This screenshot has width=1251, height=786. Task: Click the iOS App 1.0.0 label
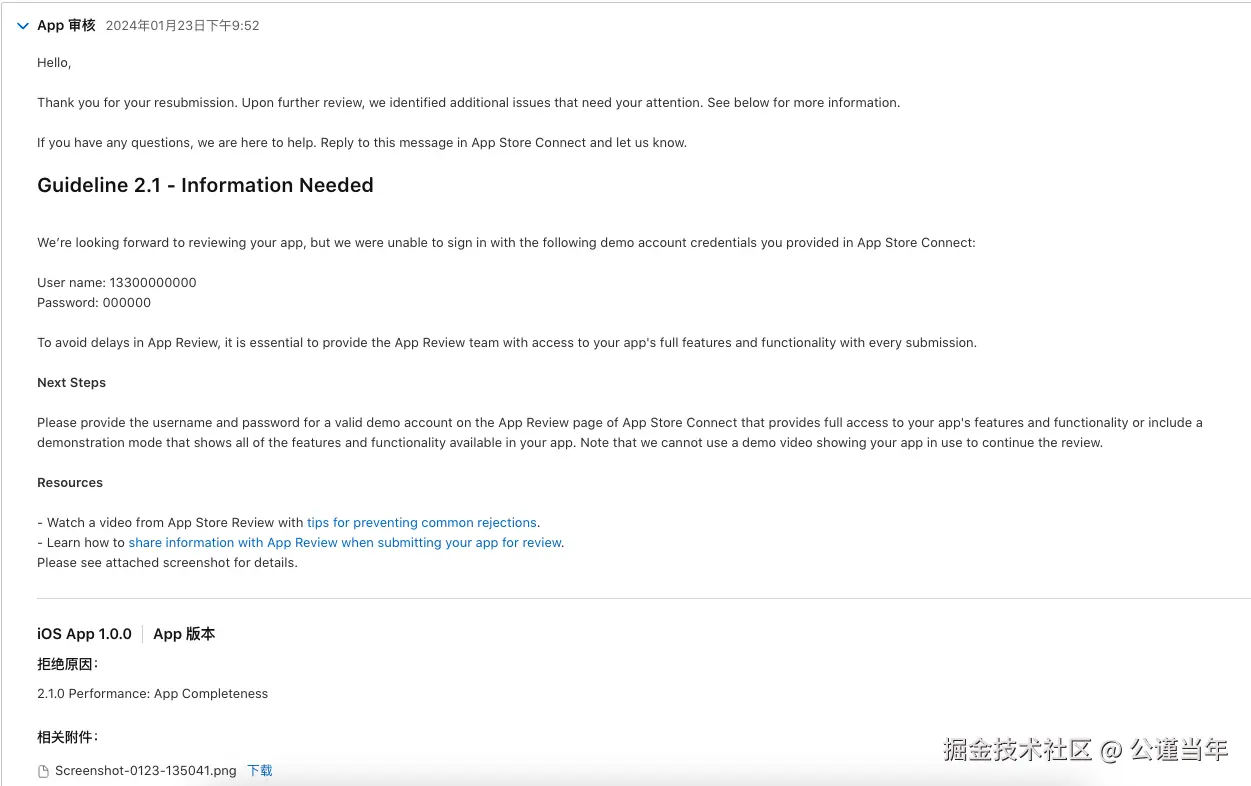coord(84,634)
